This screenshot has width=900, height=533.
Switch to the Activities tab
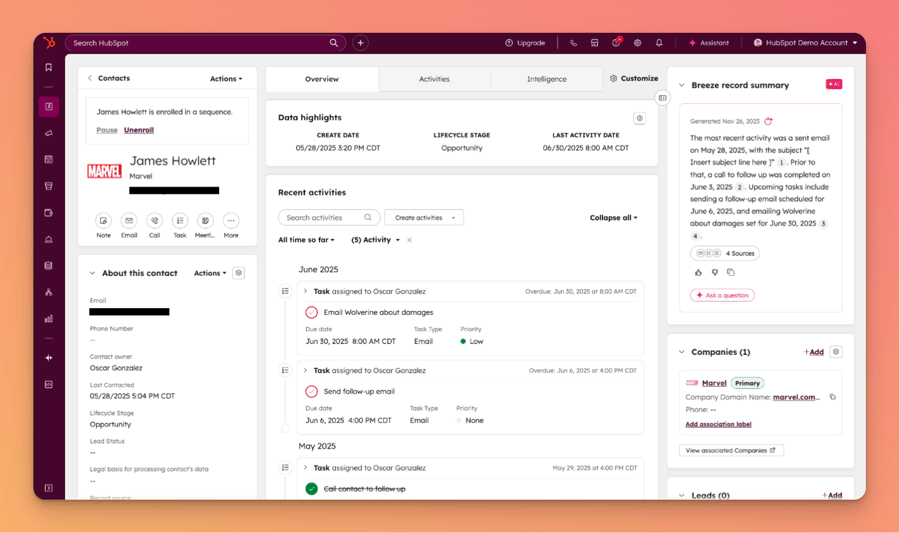click(434, 79)
